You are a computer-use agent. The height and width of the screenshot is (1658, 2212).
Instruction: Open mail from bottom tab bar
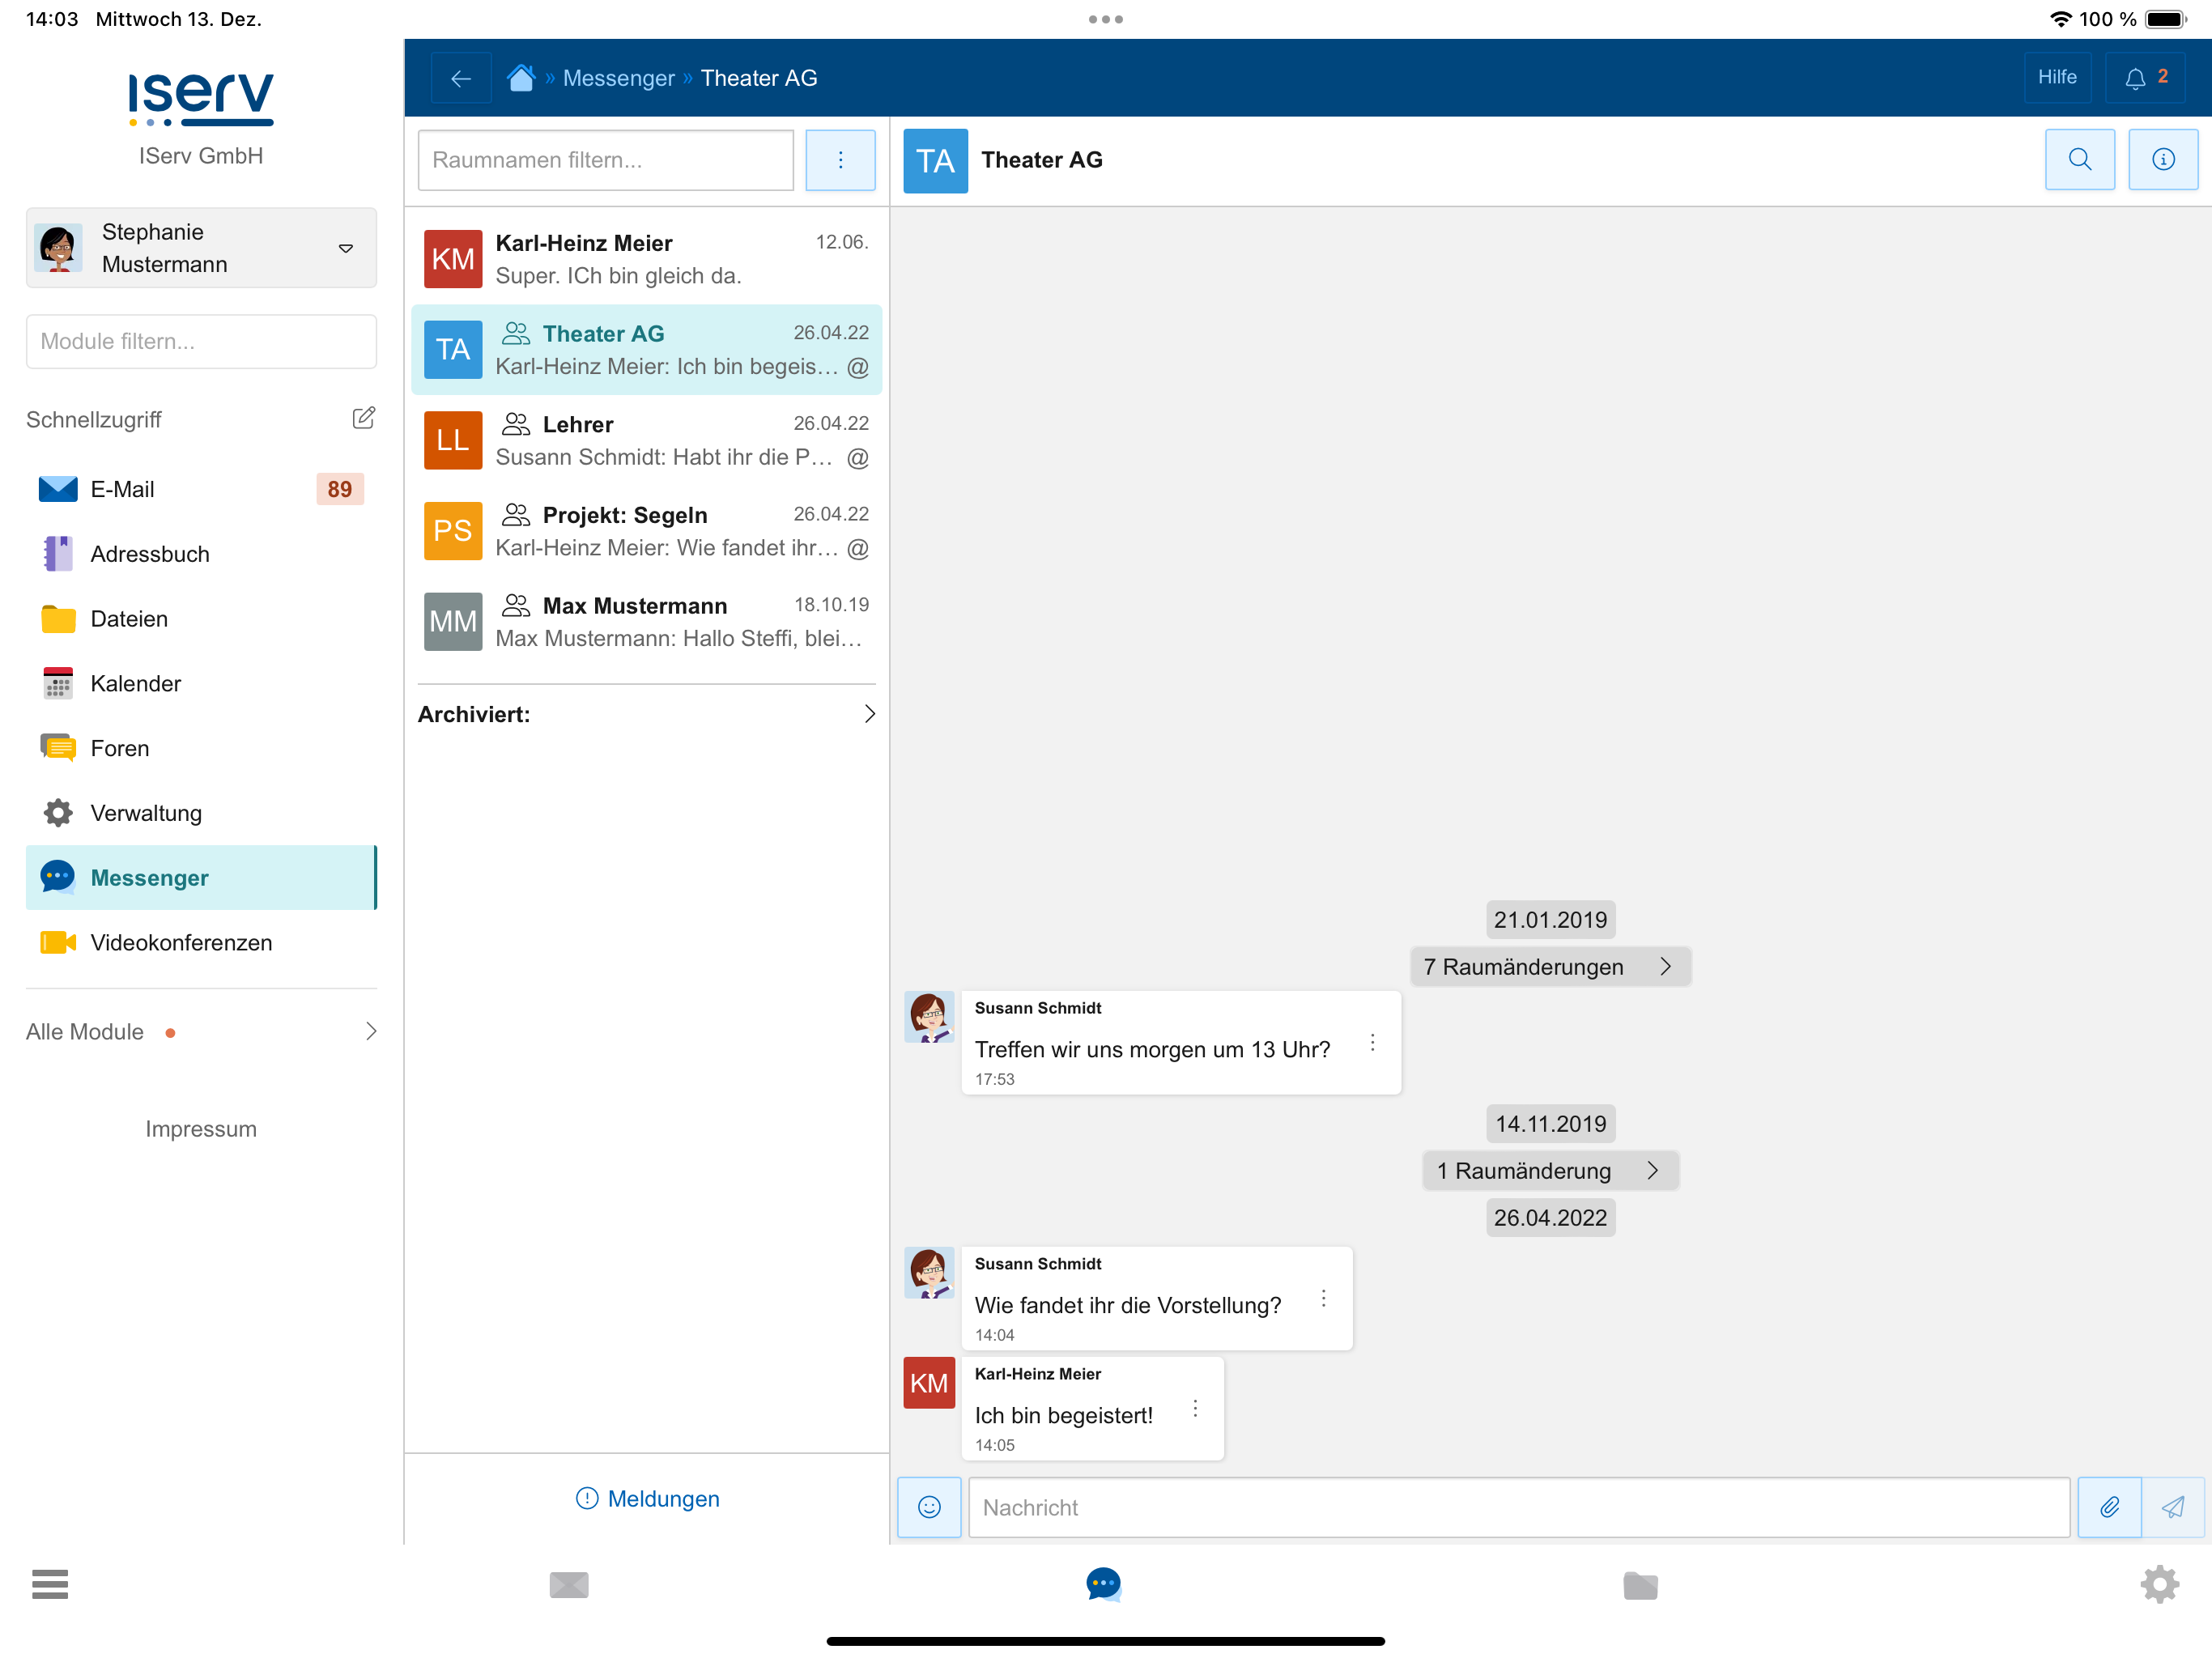pos(569,1584)
